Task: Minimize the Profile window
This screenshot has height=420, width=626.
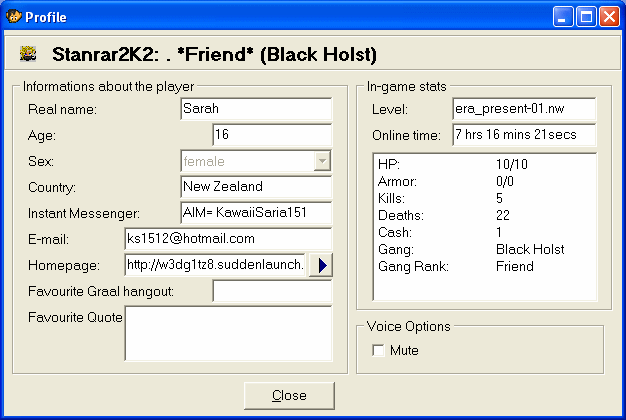Action: point(567,16)
